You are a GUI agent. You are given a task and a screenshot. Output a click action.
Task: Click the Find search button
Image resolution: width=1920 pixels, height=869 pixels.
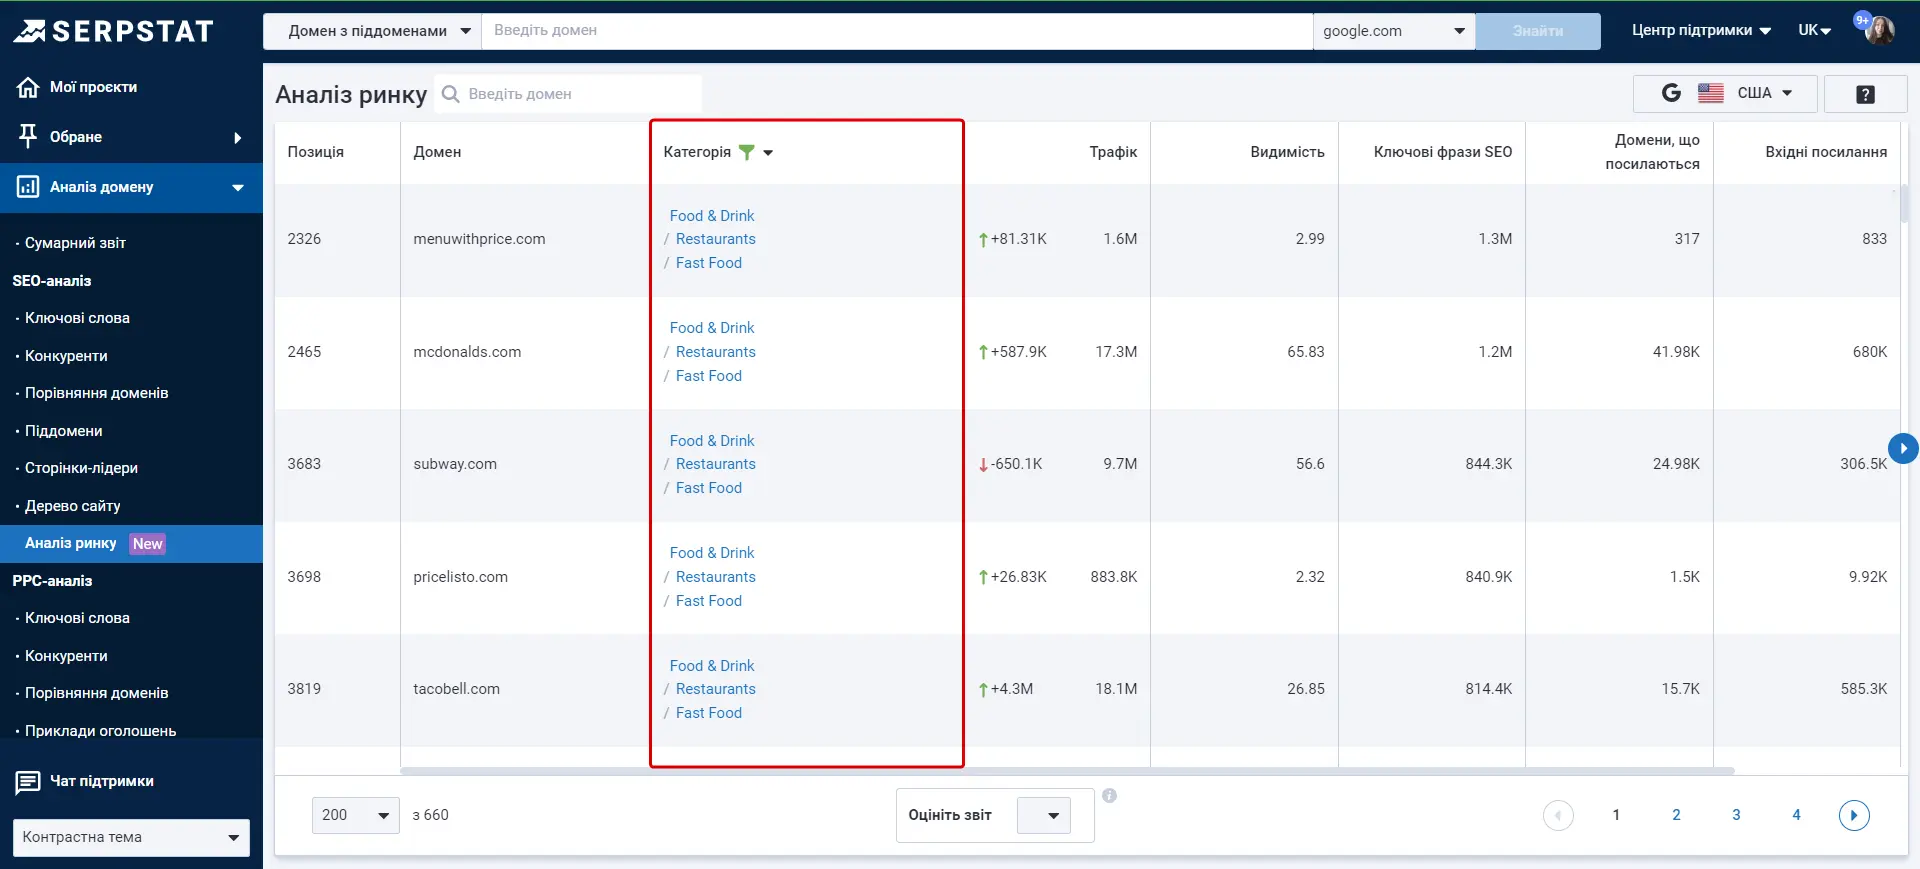[x=1538, y=31]
